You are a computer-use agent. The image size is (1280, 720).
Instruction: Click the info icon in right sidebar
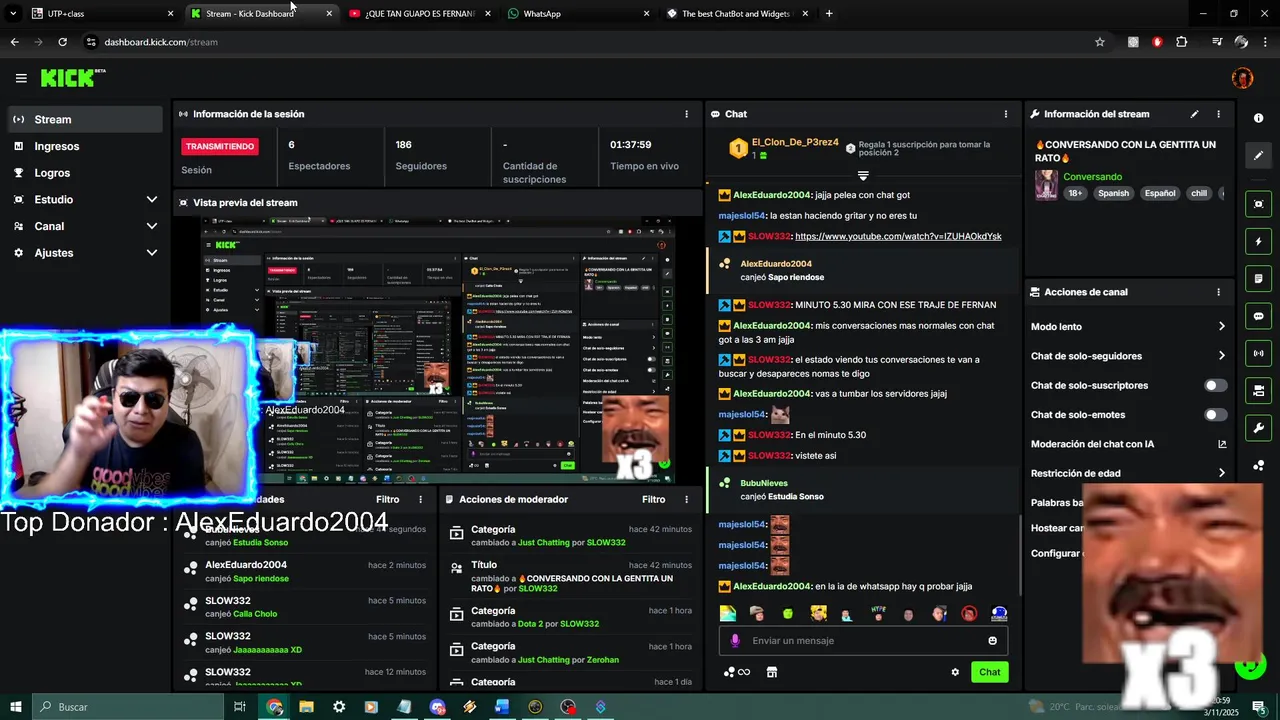(1258, 118)
